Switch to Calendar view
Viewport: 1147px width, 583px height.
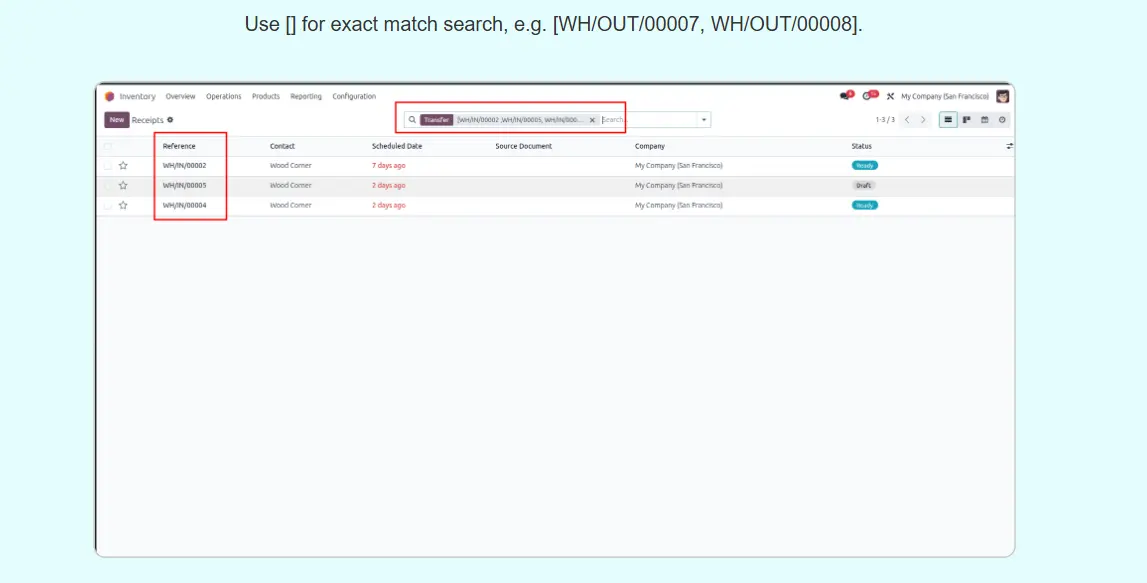click(x=984, y=120)
